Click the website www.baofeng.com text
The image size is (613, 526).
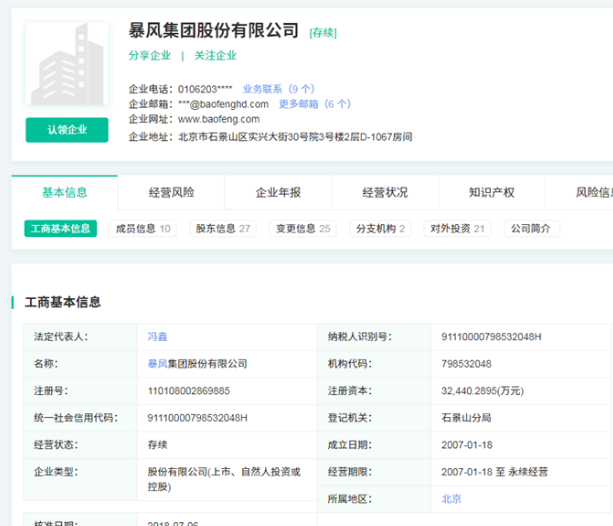click(x=219, y=119)
